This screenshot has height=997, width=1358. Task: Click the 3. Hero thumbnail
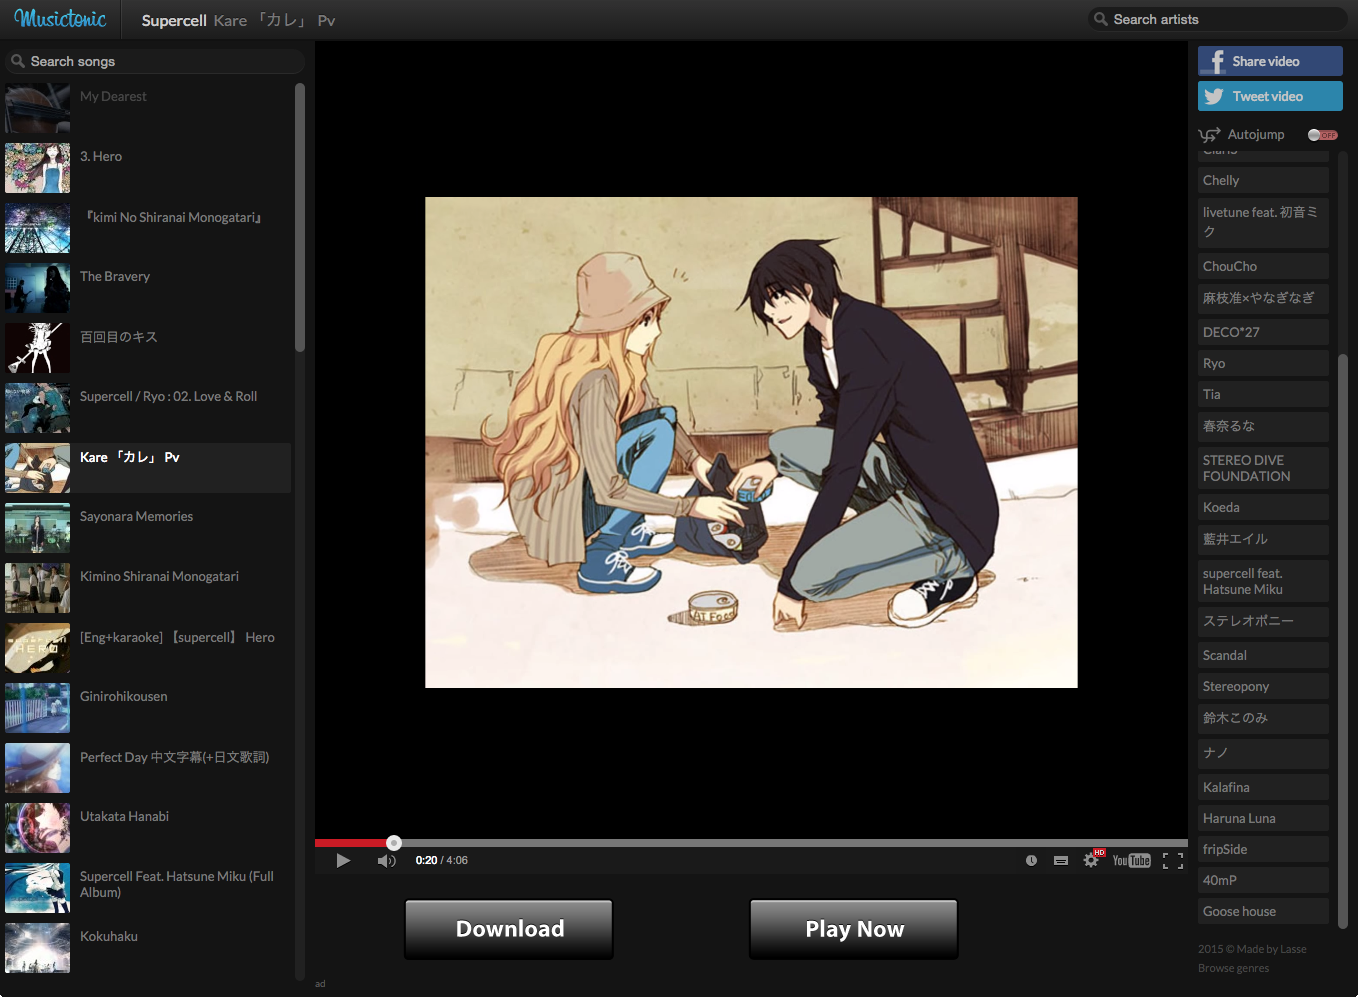(x=37, y=168)
